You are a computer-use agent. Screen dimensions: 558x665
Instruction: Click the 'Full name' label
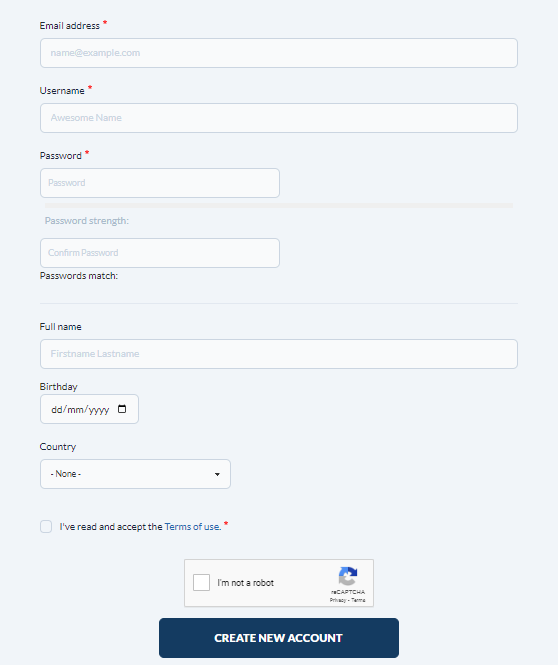pos(61,327)
